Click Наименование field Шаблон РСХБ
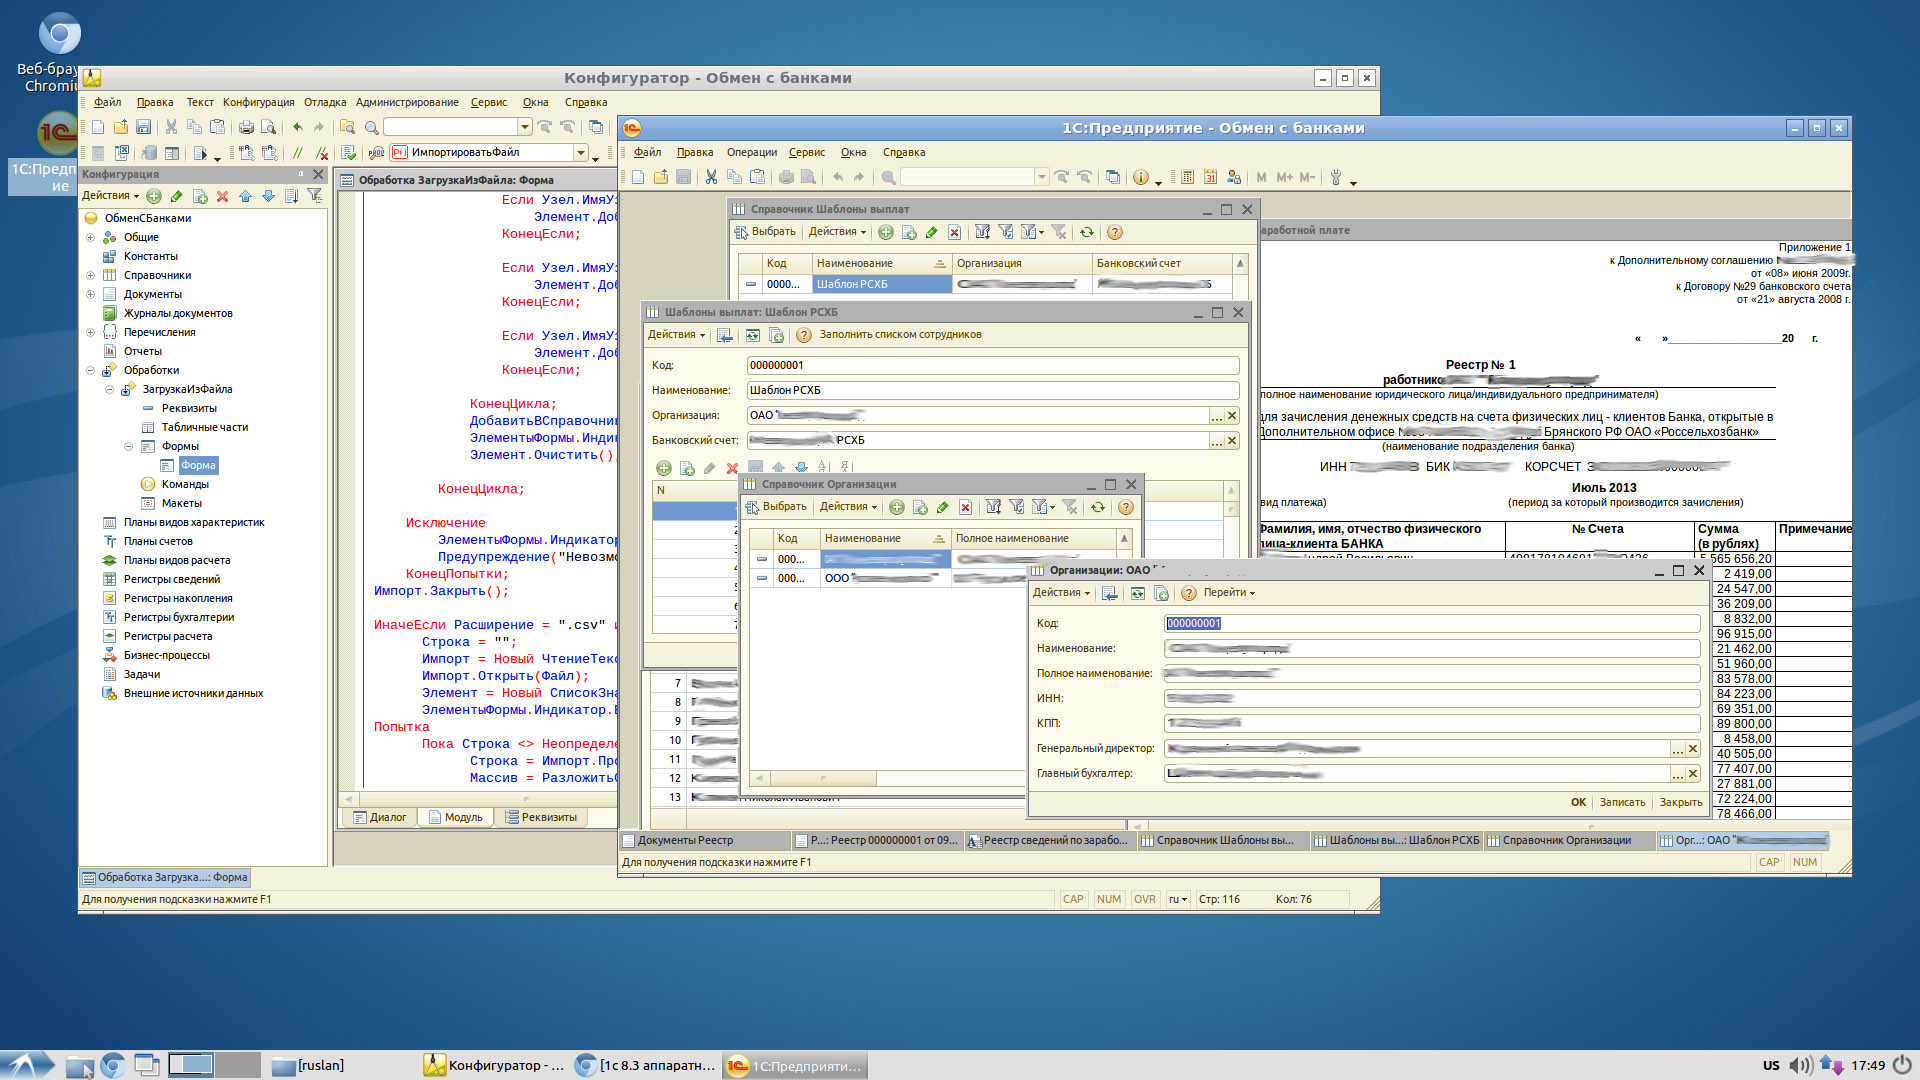 993,390
